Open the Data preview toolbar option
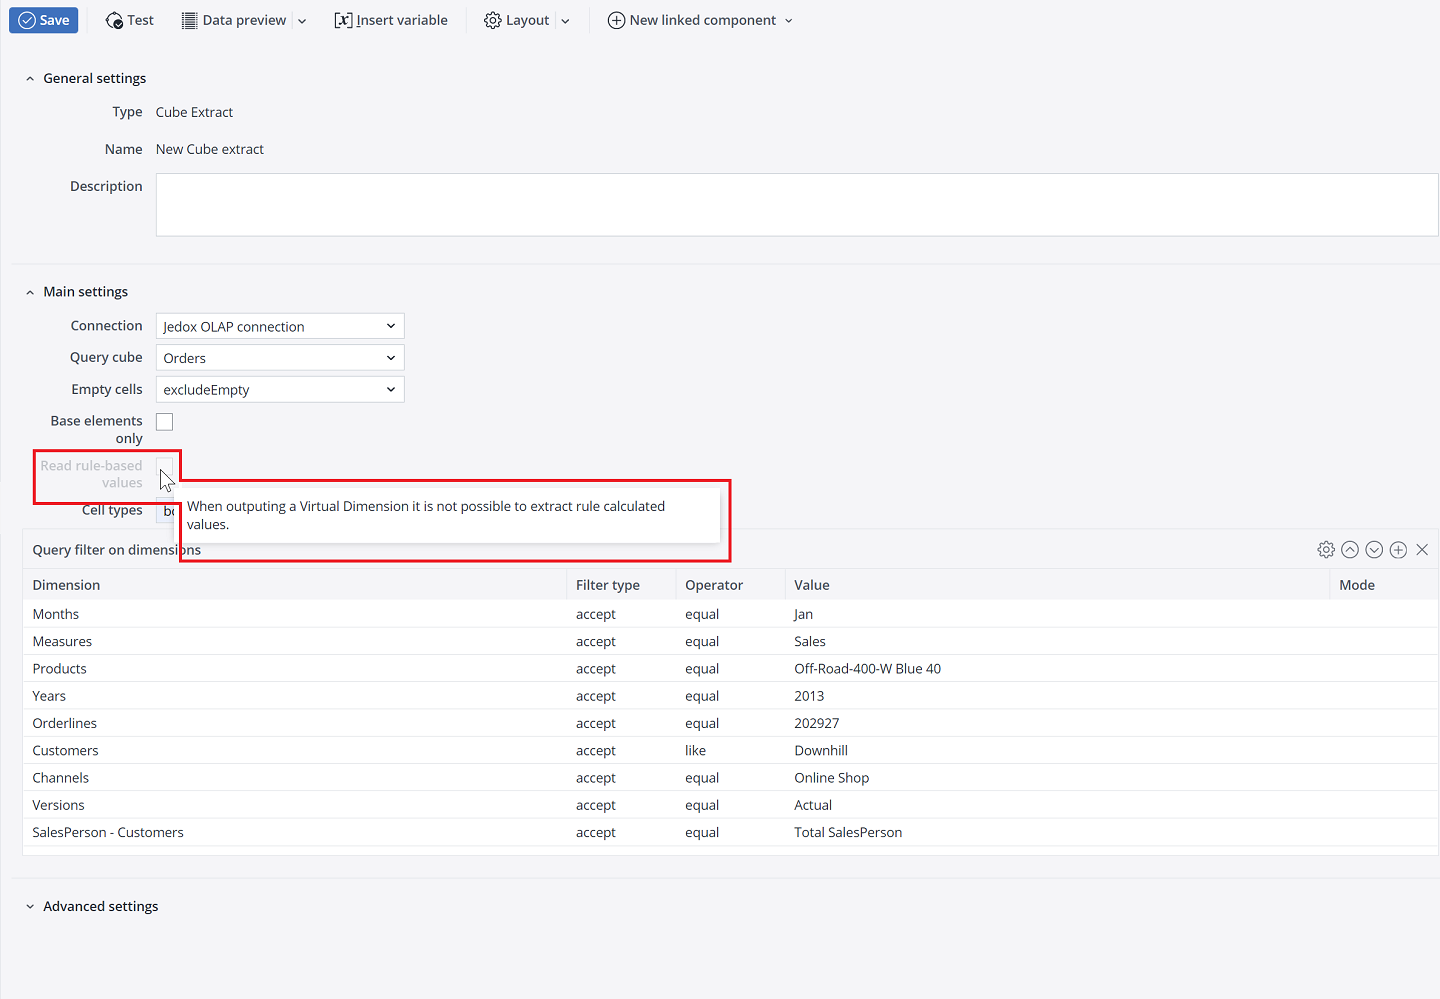1440x999 pixels. coord(234,20)
